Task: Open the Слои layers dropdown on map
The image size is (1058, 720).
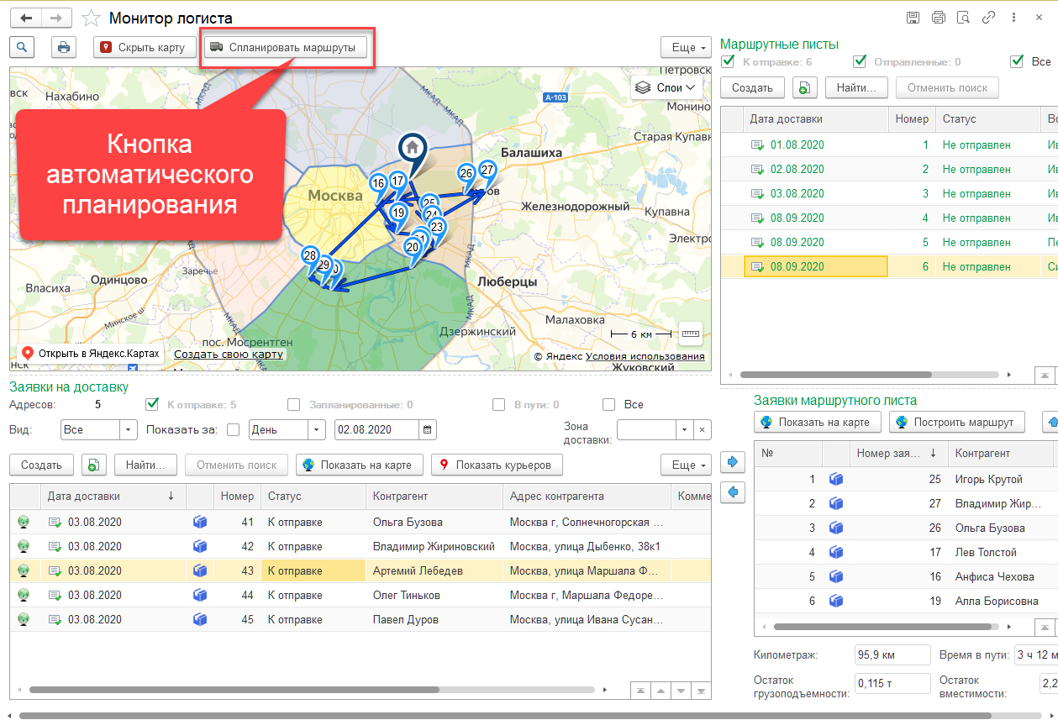Action: coord(668,88)
